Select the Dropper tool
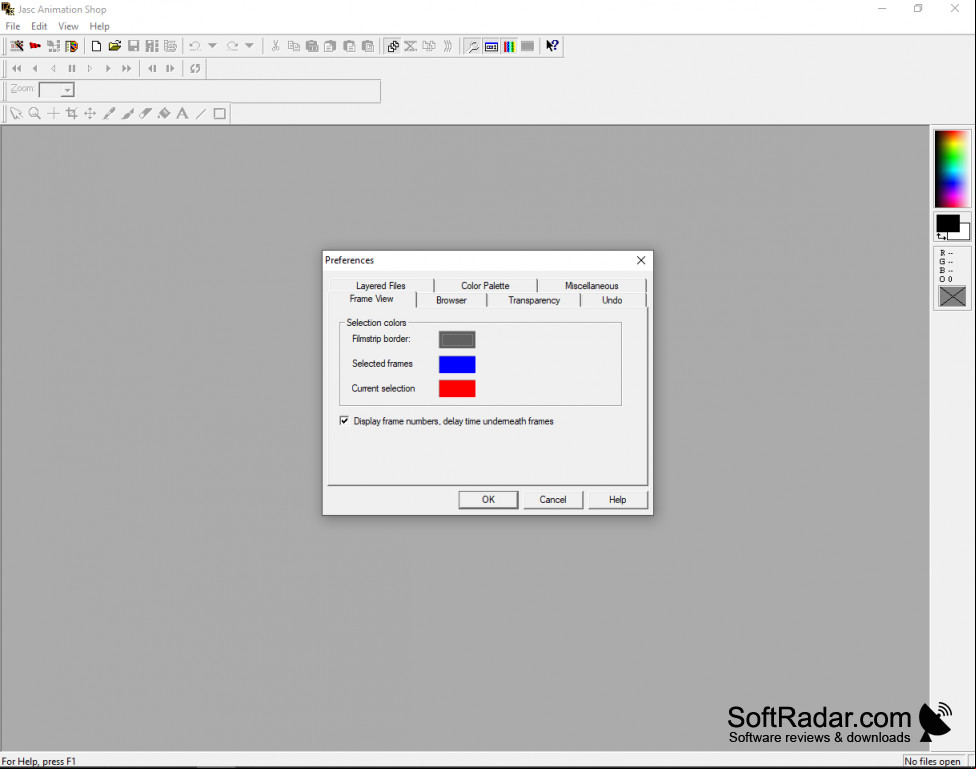Image resolution: width=976 pixels, height=769 pixels. (109, 113)
